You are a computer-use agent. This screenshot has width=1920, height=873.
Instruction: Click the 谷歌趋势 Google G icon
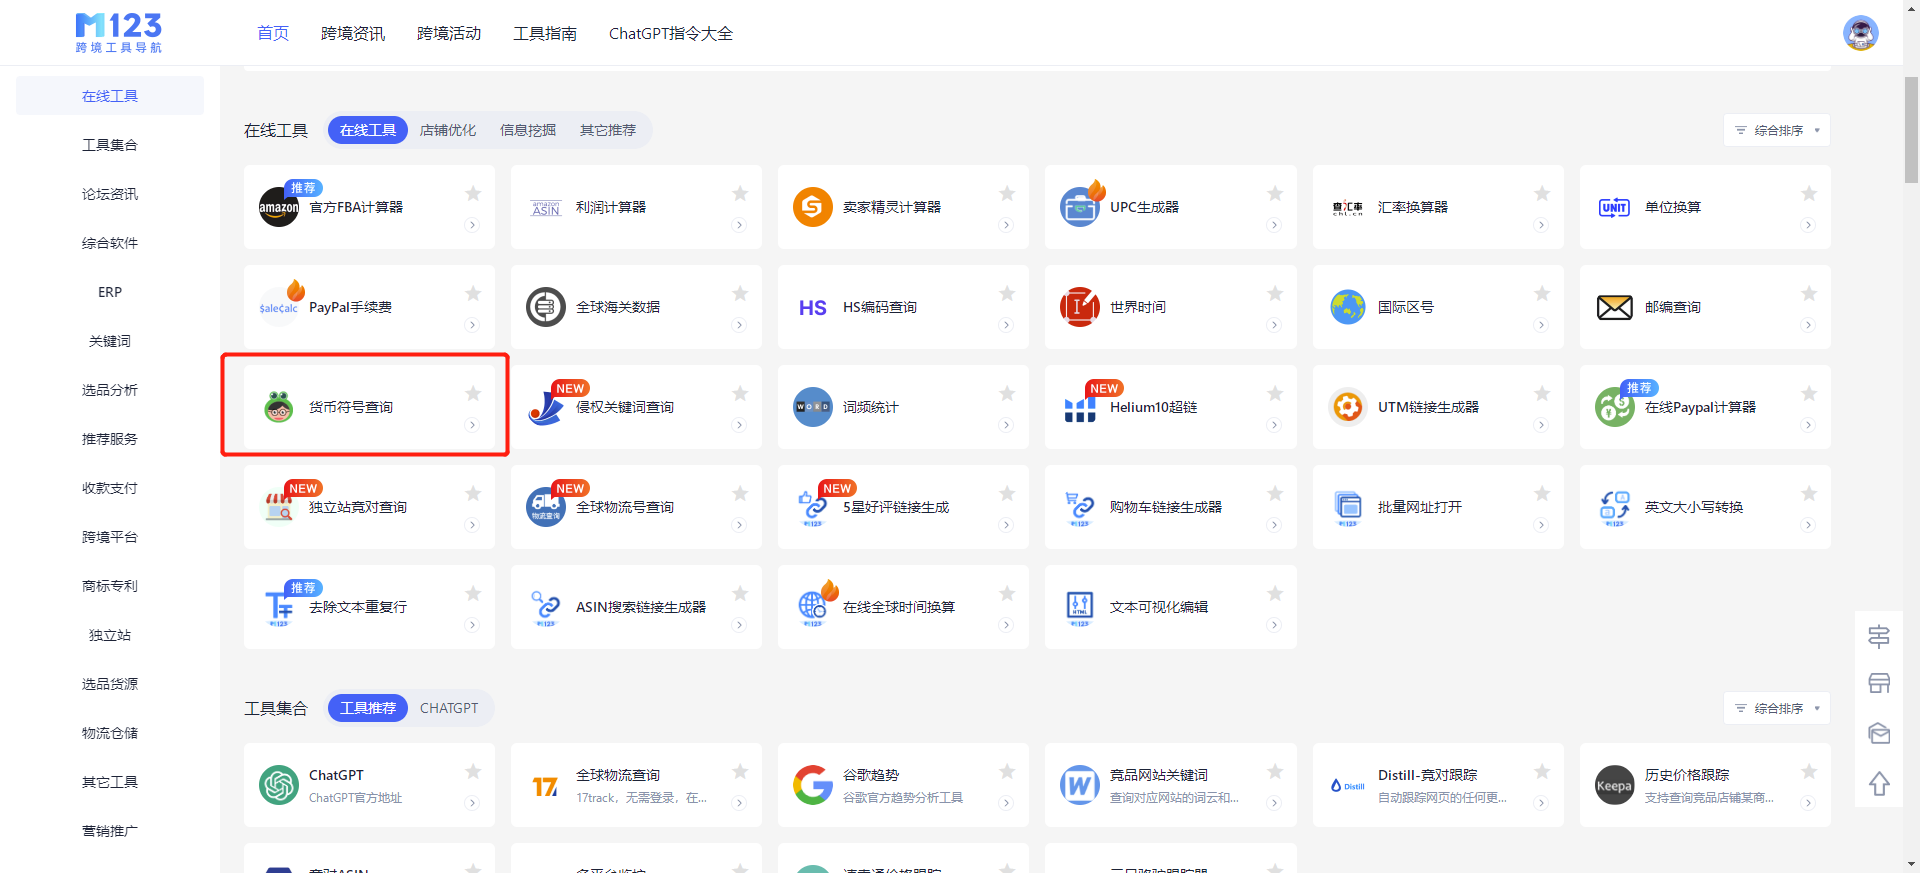click(x=813, y=785)
